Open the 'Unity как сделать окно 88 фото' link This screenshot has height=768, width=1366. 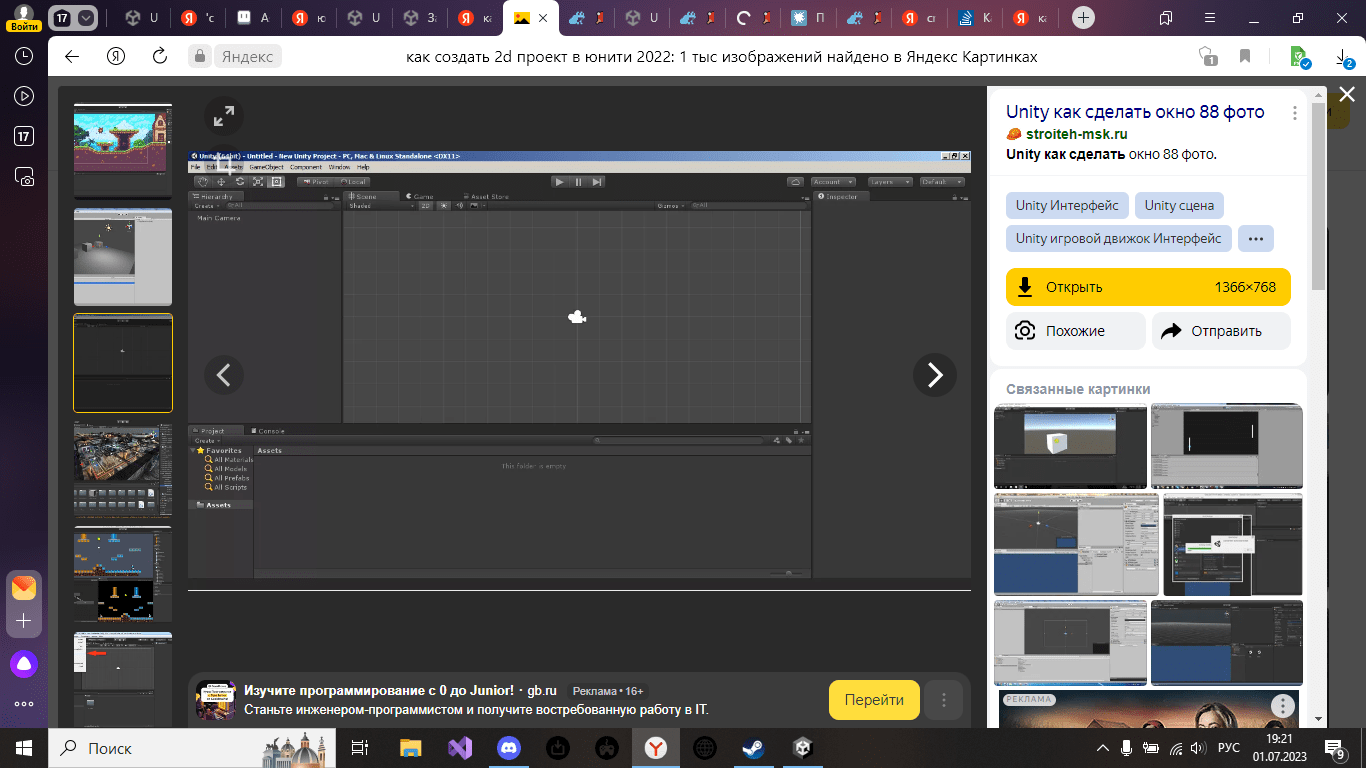1135,112
